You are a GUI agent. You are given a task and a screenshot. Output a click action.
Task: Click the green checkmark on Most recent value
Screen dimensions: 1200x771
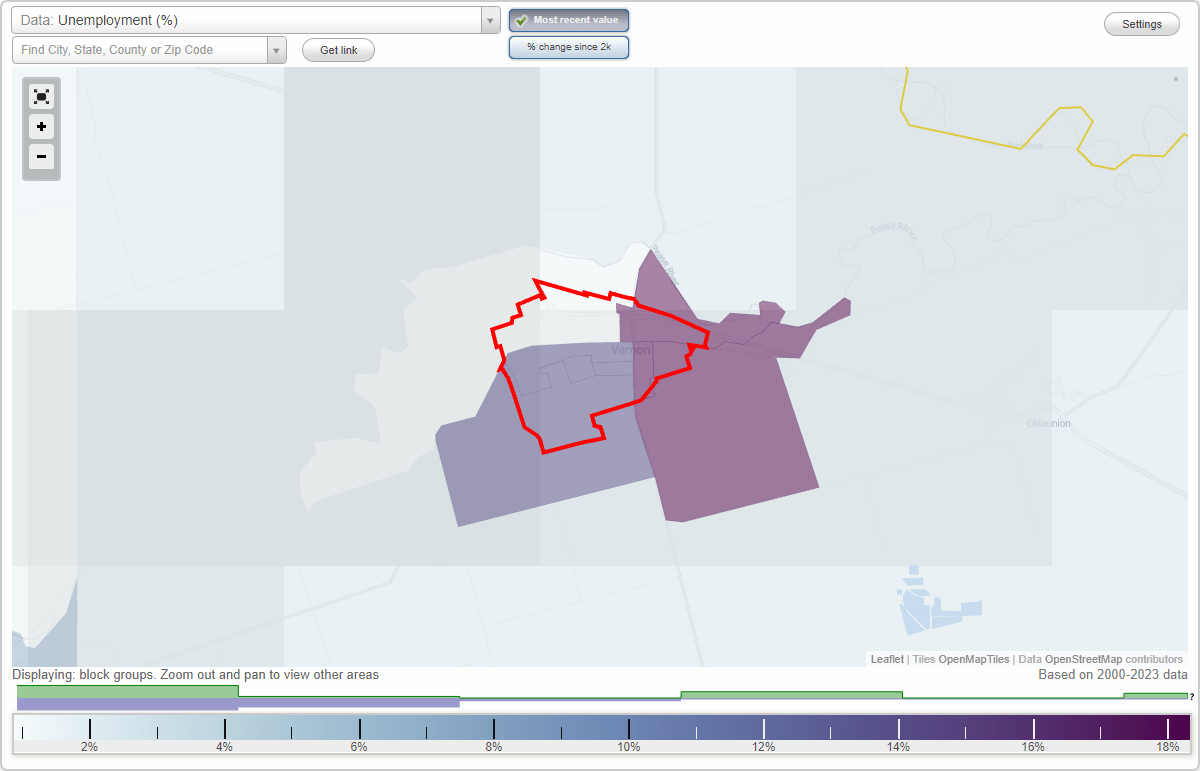521,19
